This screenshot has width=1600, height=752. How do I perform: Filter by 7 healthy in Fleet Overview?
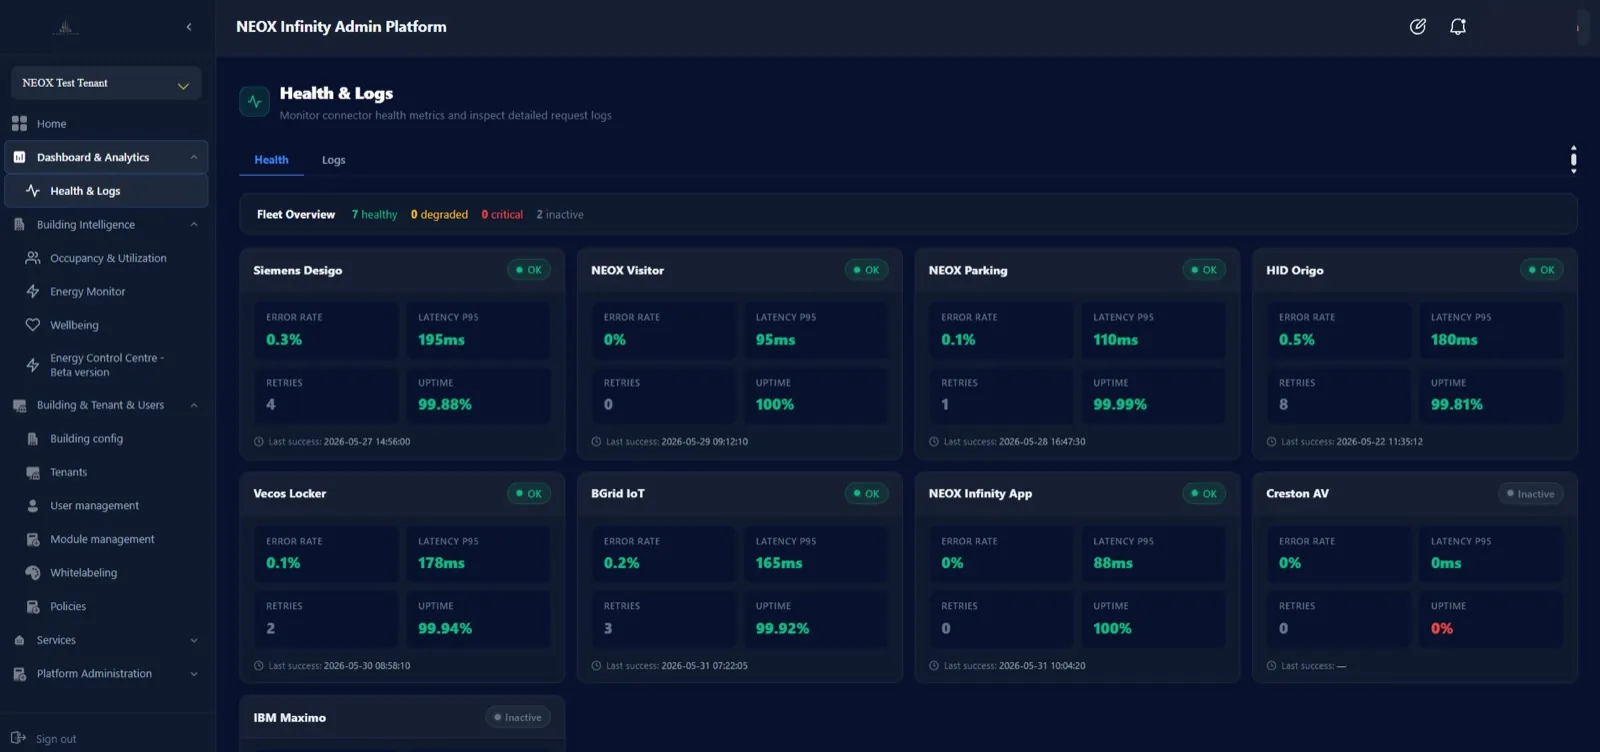click(374, 215)
